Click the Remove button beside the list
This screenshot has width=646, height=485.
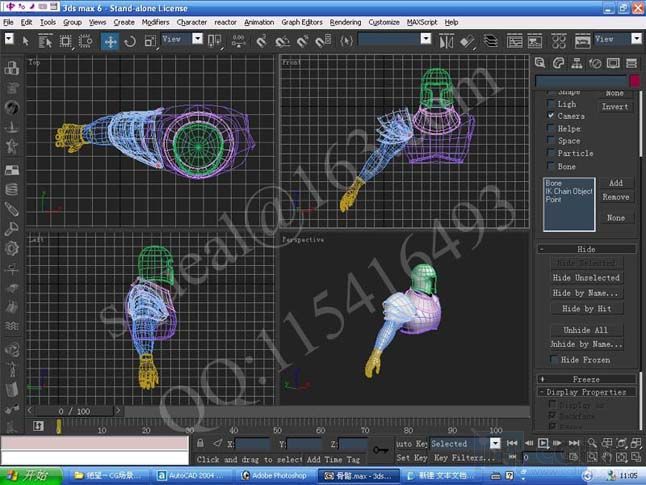[616, 197]
